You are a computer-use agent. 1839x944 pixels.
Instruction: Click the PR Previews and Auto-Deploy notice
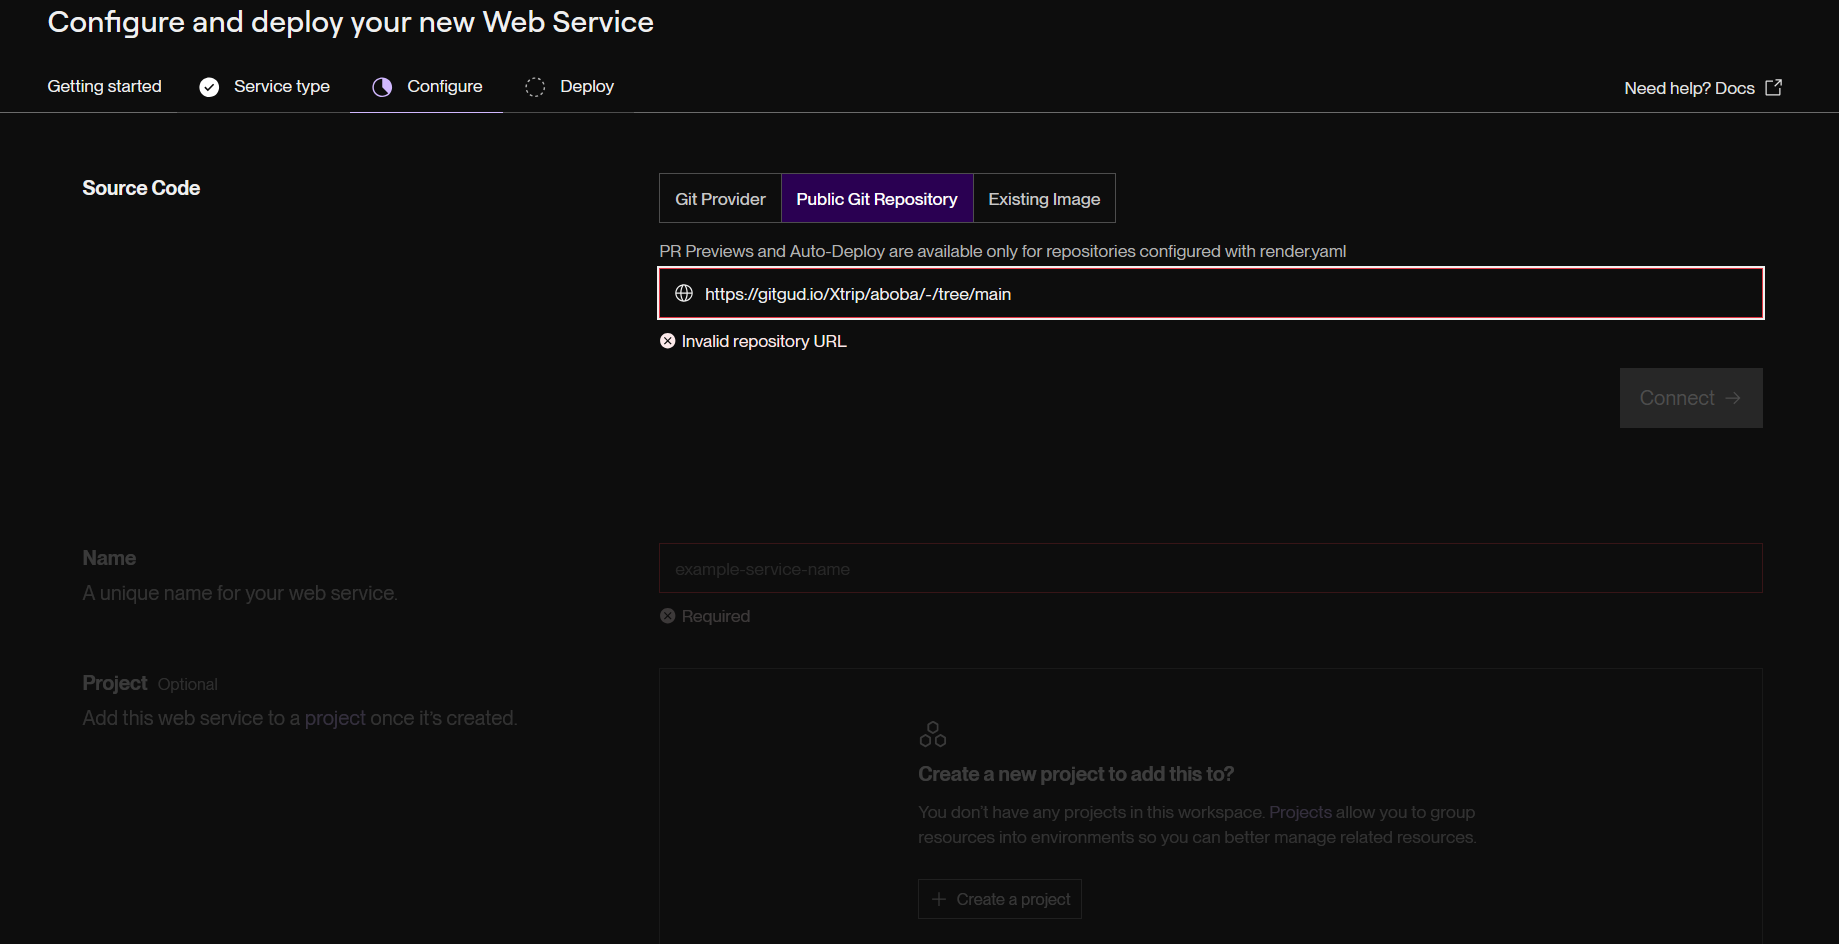pyautogui.click(x=1002, y=251)
